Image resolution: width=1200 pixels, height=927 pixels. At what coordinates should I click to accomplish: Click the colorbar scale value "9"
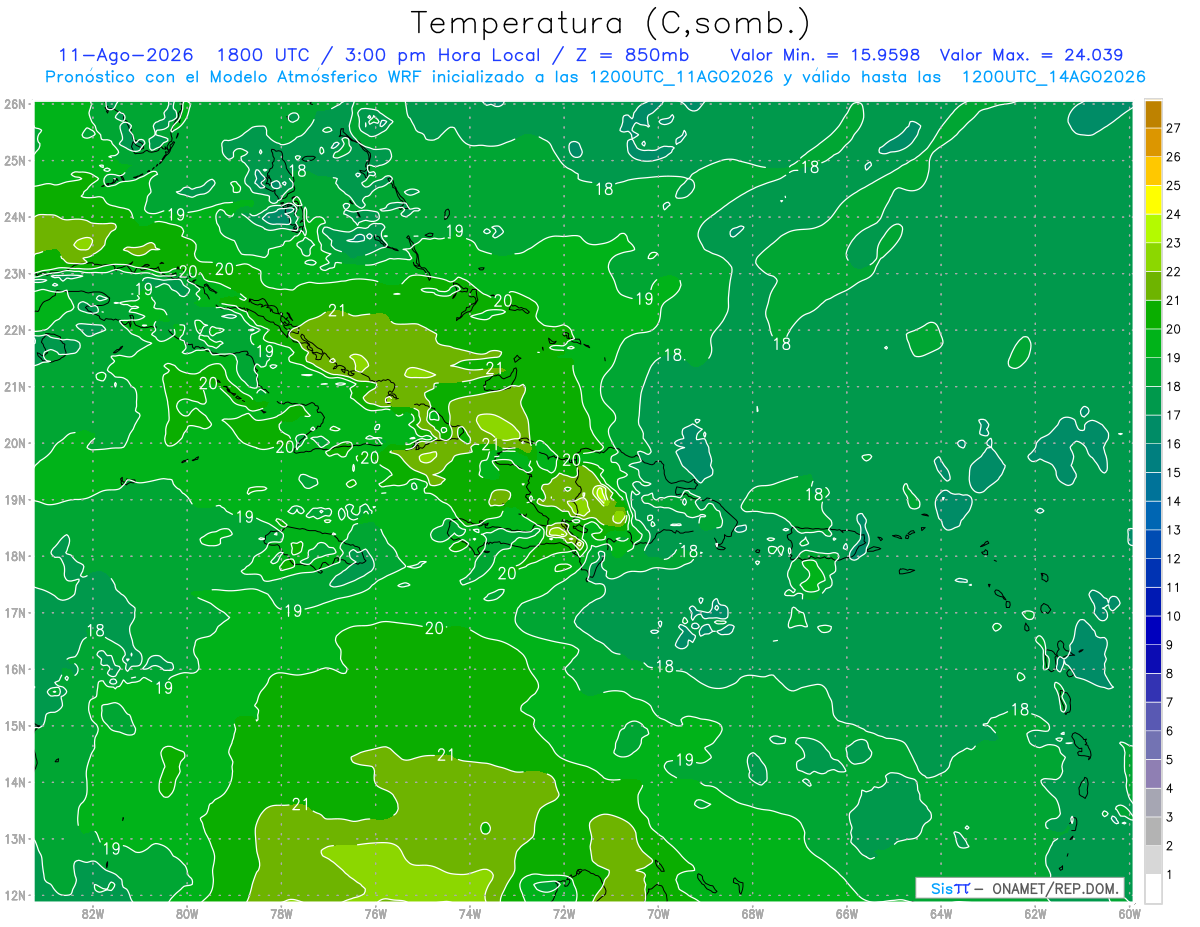tap(1170, 645)
